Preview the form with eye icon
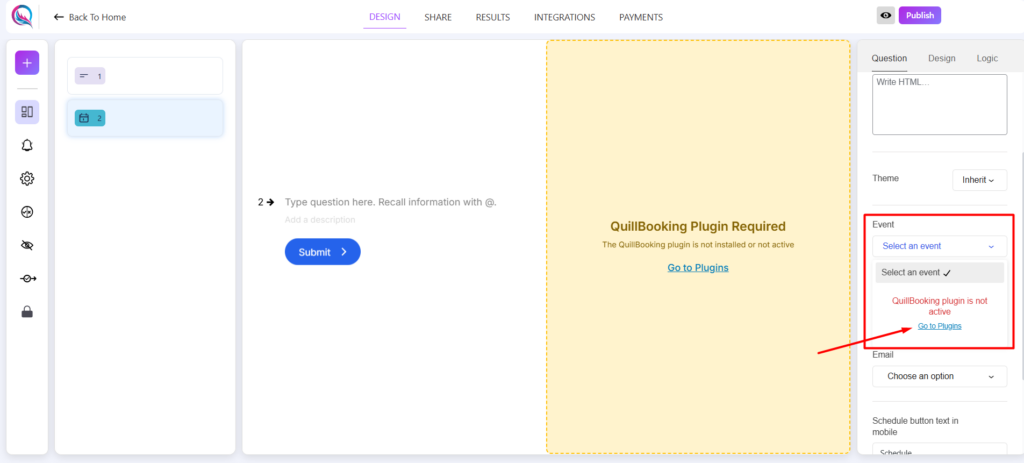Image resolution: width=1024 pixels, height=463 pixels. [x=886, y=16]
